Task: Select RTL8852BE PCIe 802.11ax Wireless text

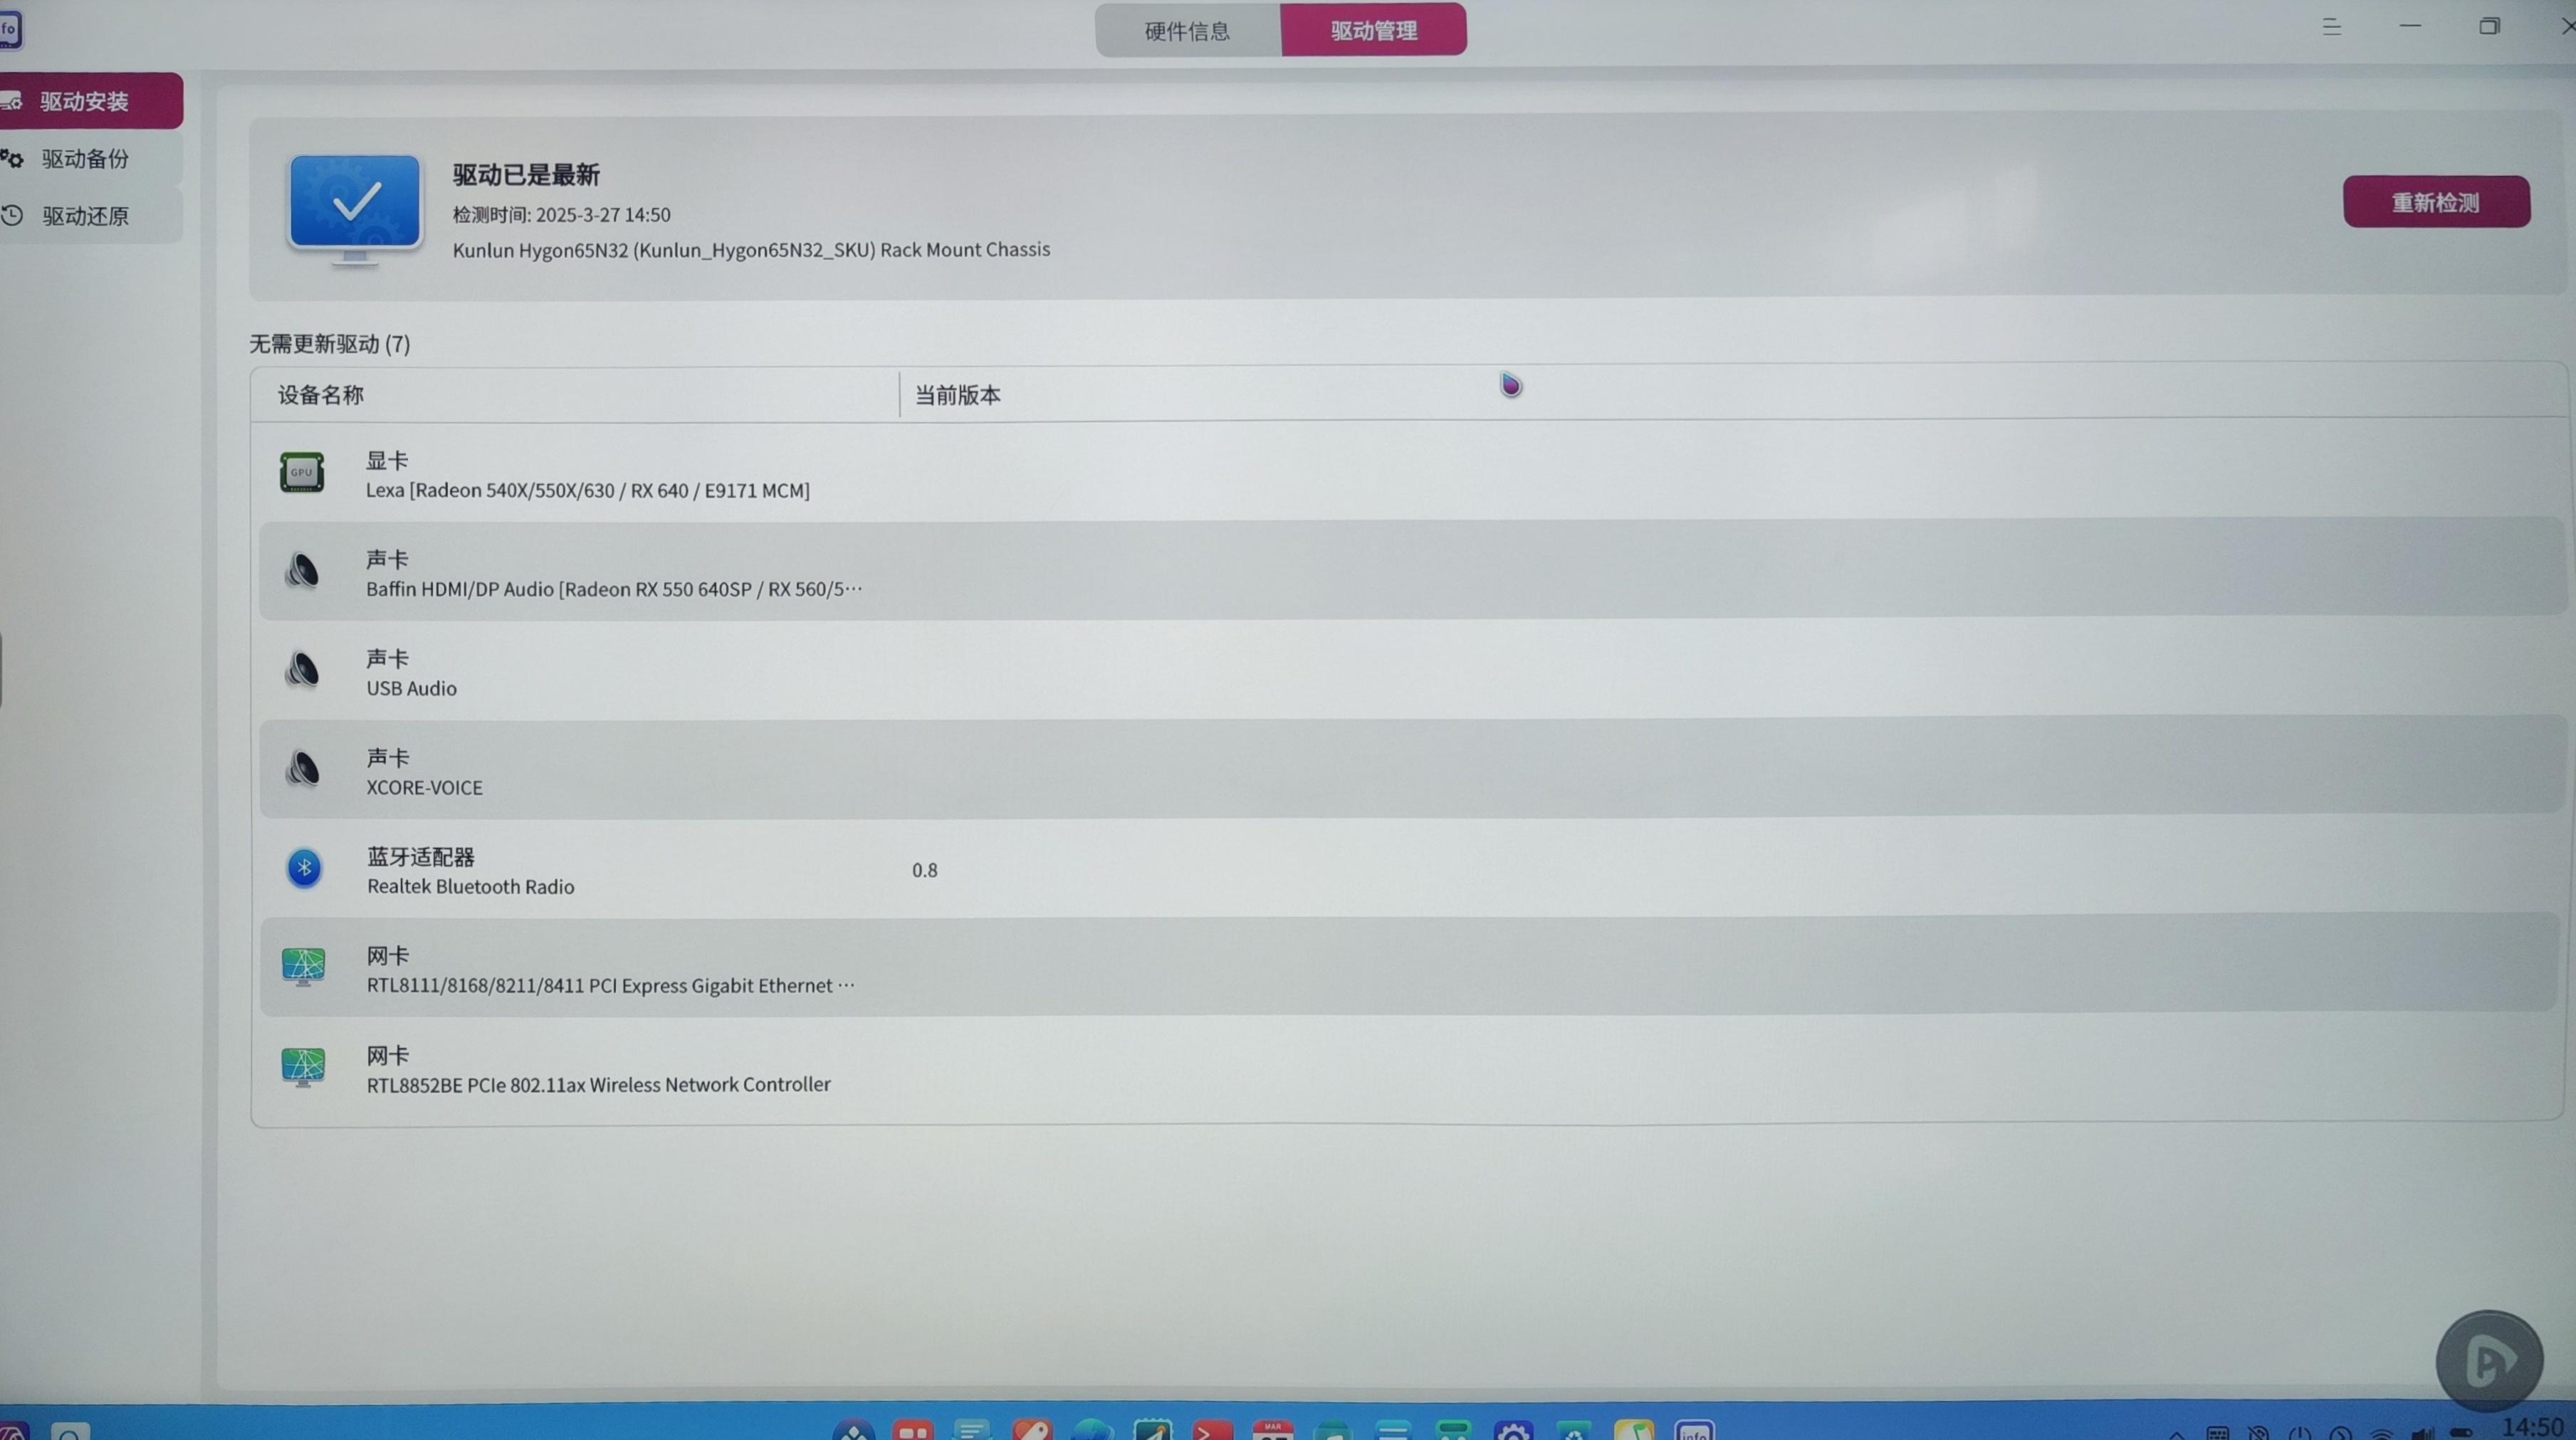Action: click(x=598, y=1084)
